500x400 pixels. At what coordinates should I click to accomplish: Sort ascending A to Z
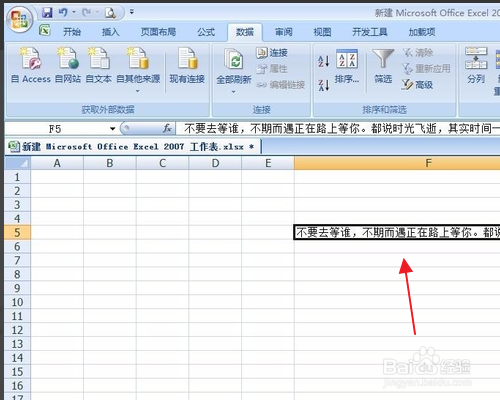click(324, 61)
